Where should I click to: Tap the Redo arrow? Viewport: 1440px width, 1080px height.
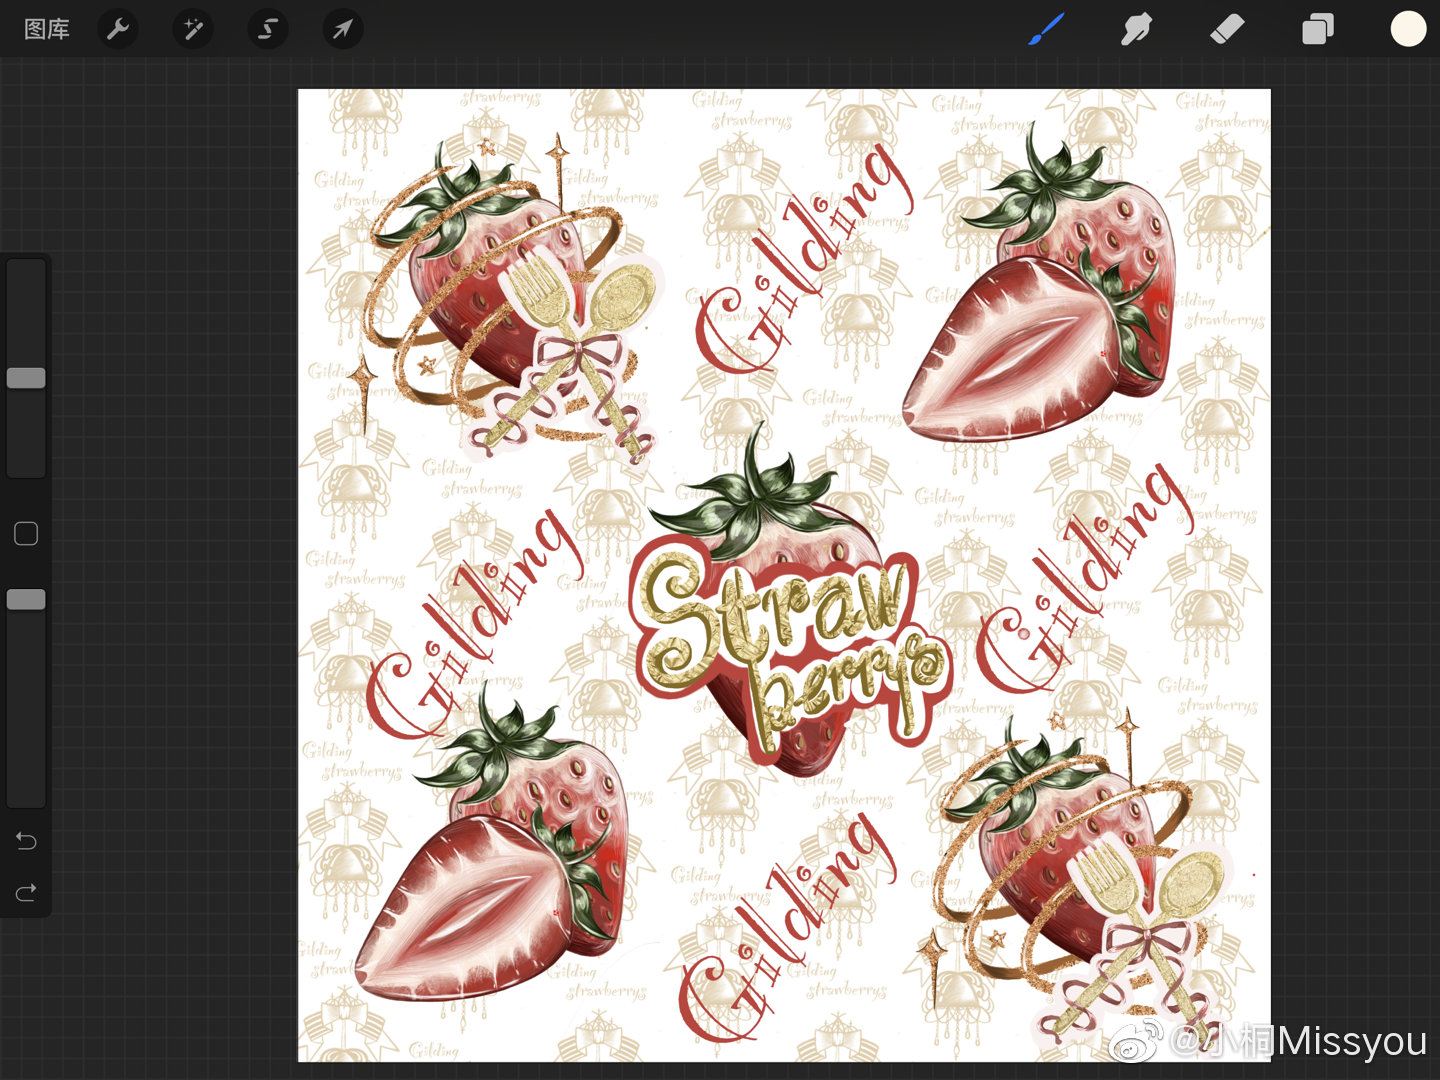[x=27, y=892]
